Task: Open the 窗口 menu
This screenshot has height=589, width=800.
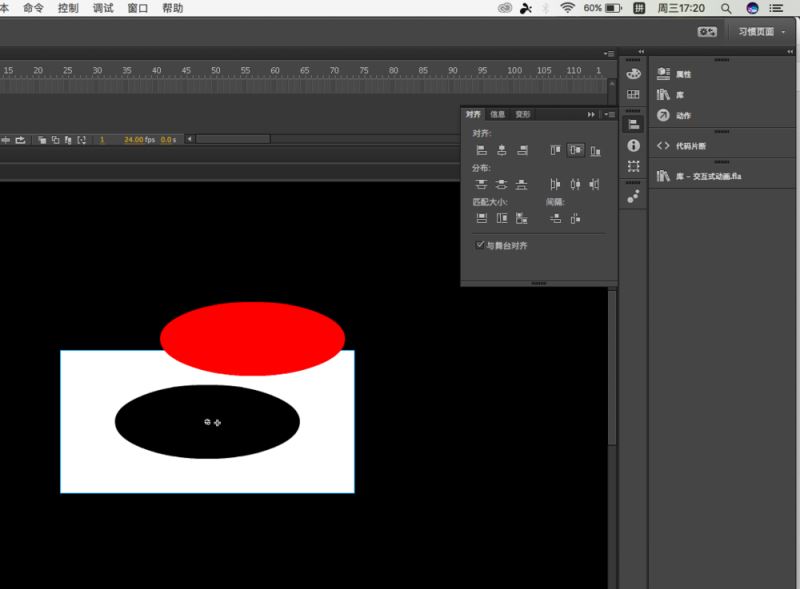Action: tap(137, 8)
